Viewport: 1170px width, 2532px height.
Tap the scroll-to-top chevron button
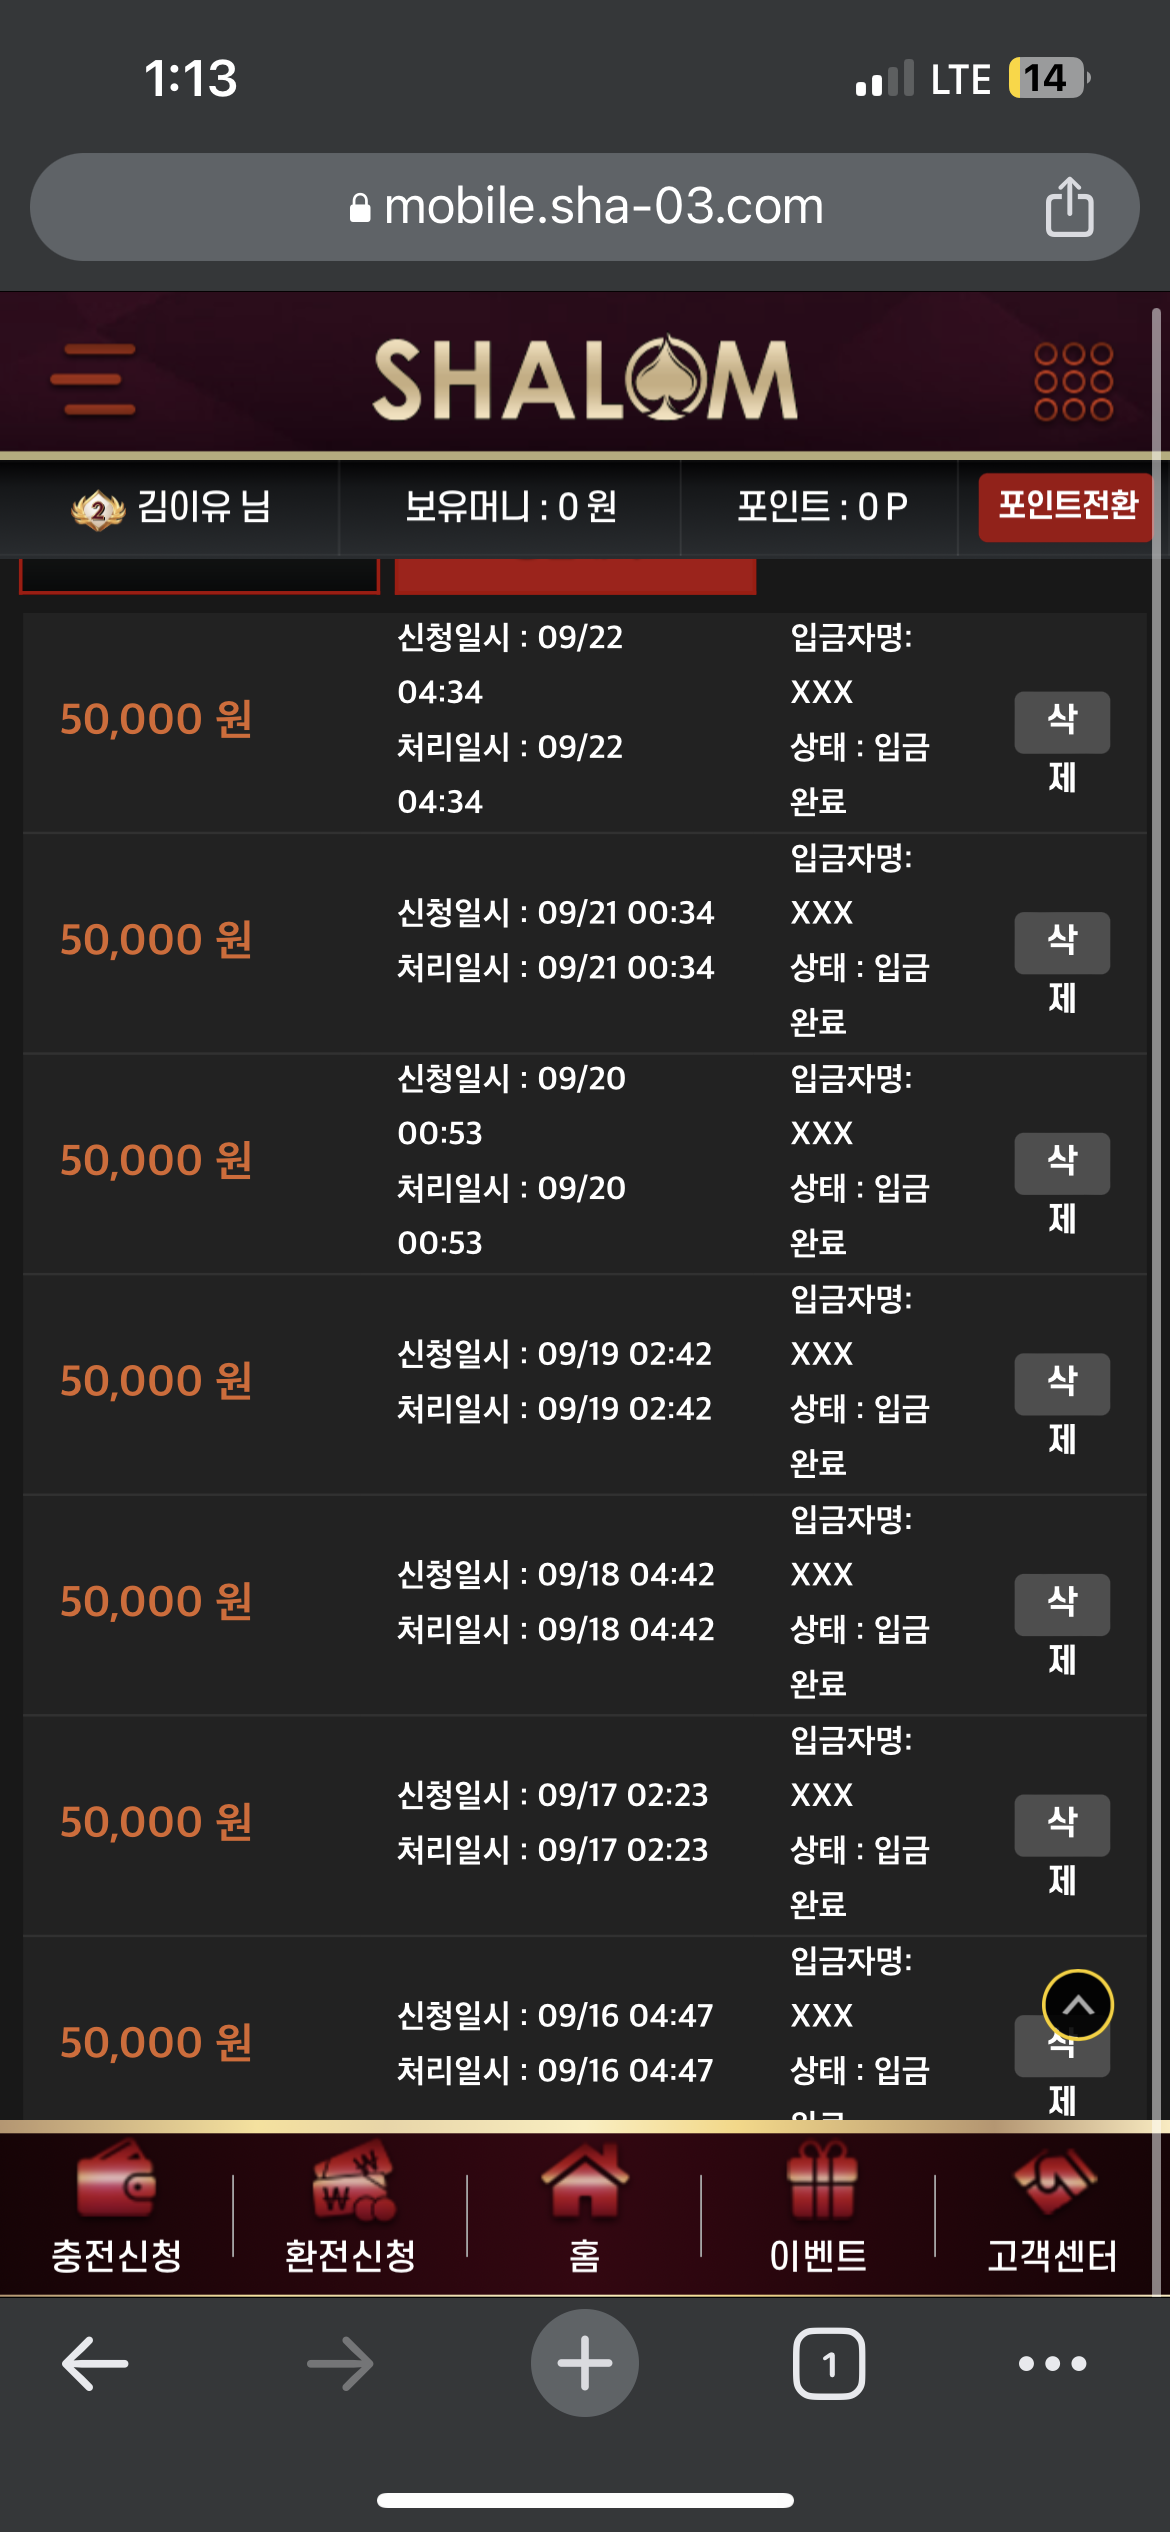click(x=1077, y=2005)
